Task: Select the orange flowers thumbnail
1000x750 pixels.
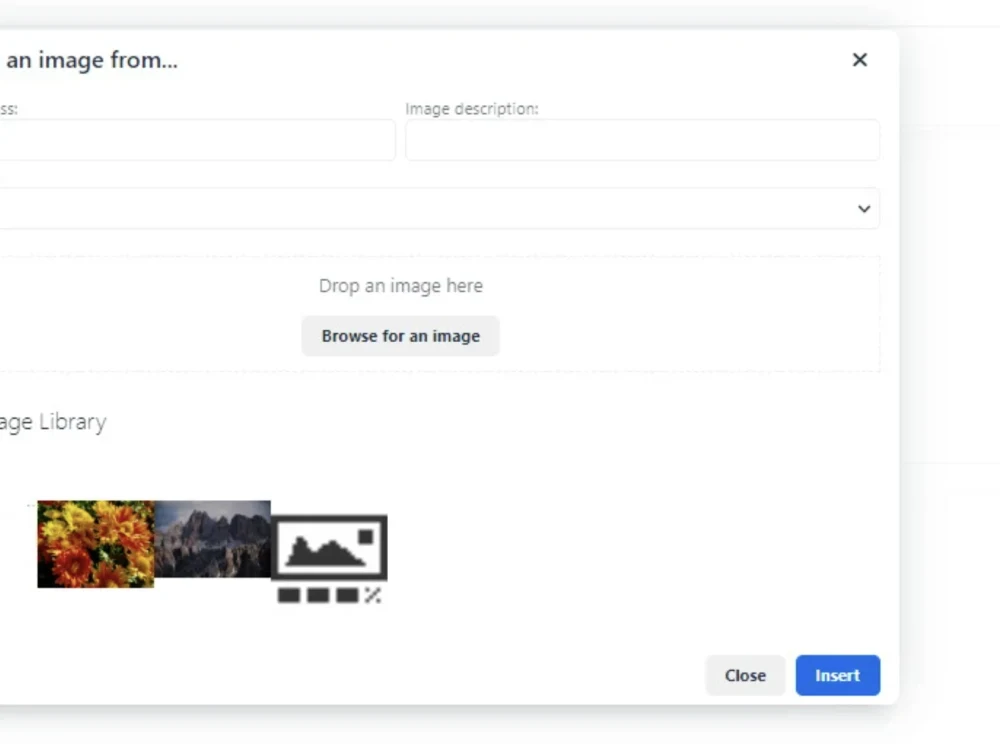Action: (96, 544)
